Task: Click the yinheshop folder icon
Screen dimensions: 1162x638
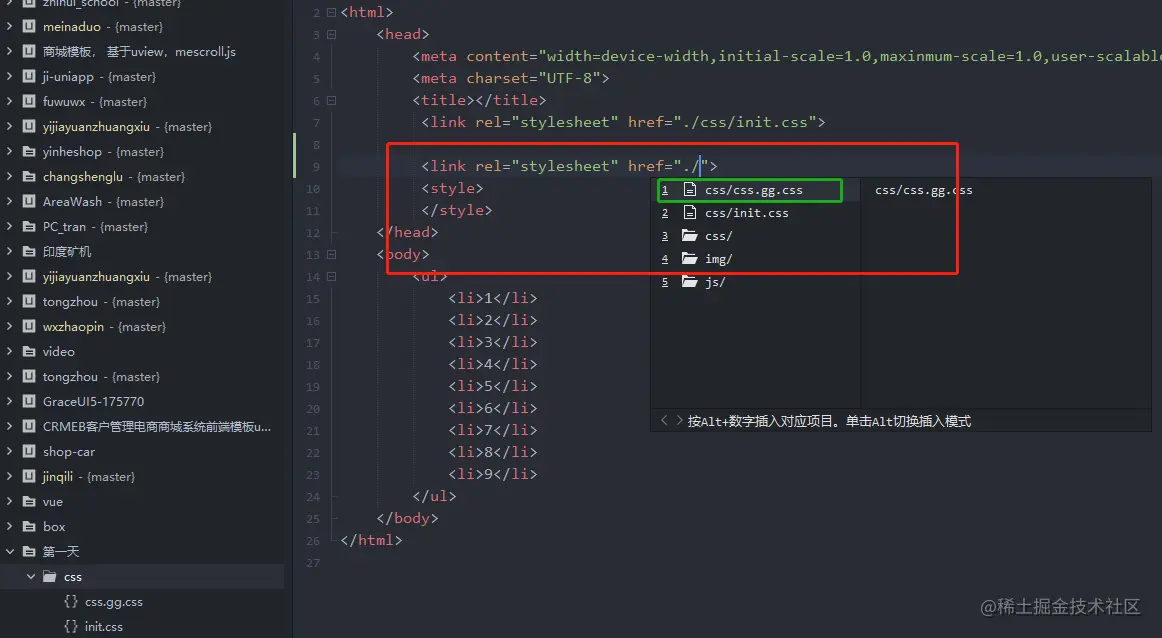Action: coord(29,151)
